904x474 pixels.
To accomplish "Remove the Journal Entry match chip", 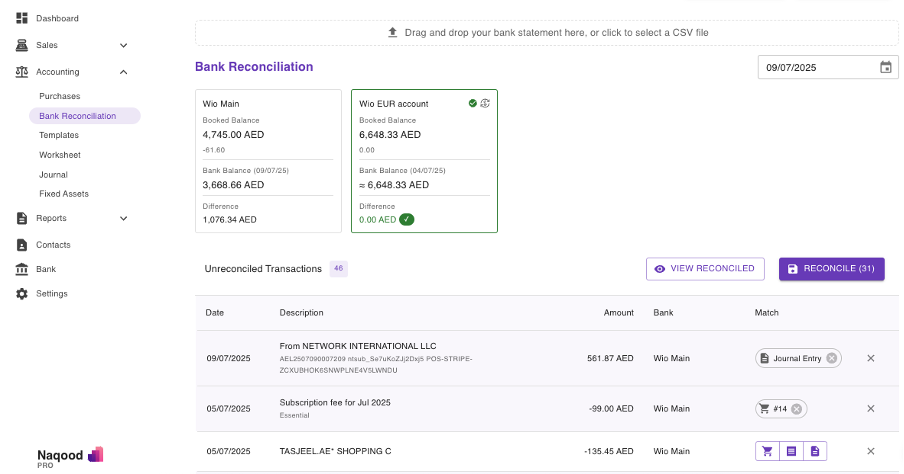I will click(831, 358).
